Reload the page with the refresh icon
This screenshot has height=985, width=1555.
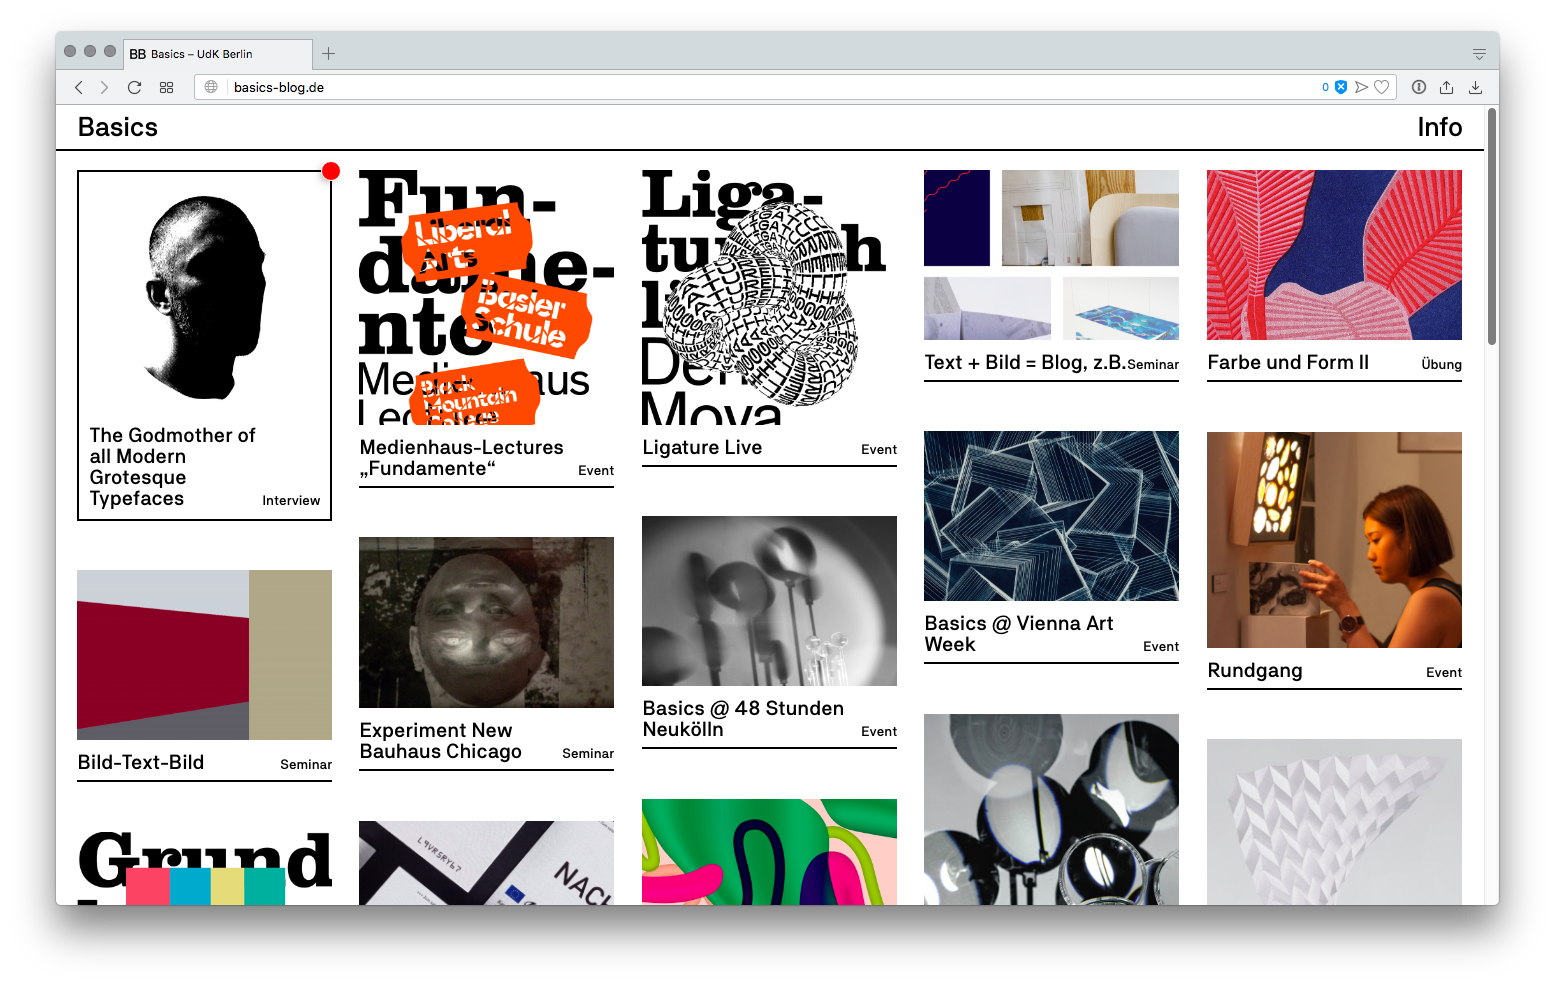(134, 88)
